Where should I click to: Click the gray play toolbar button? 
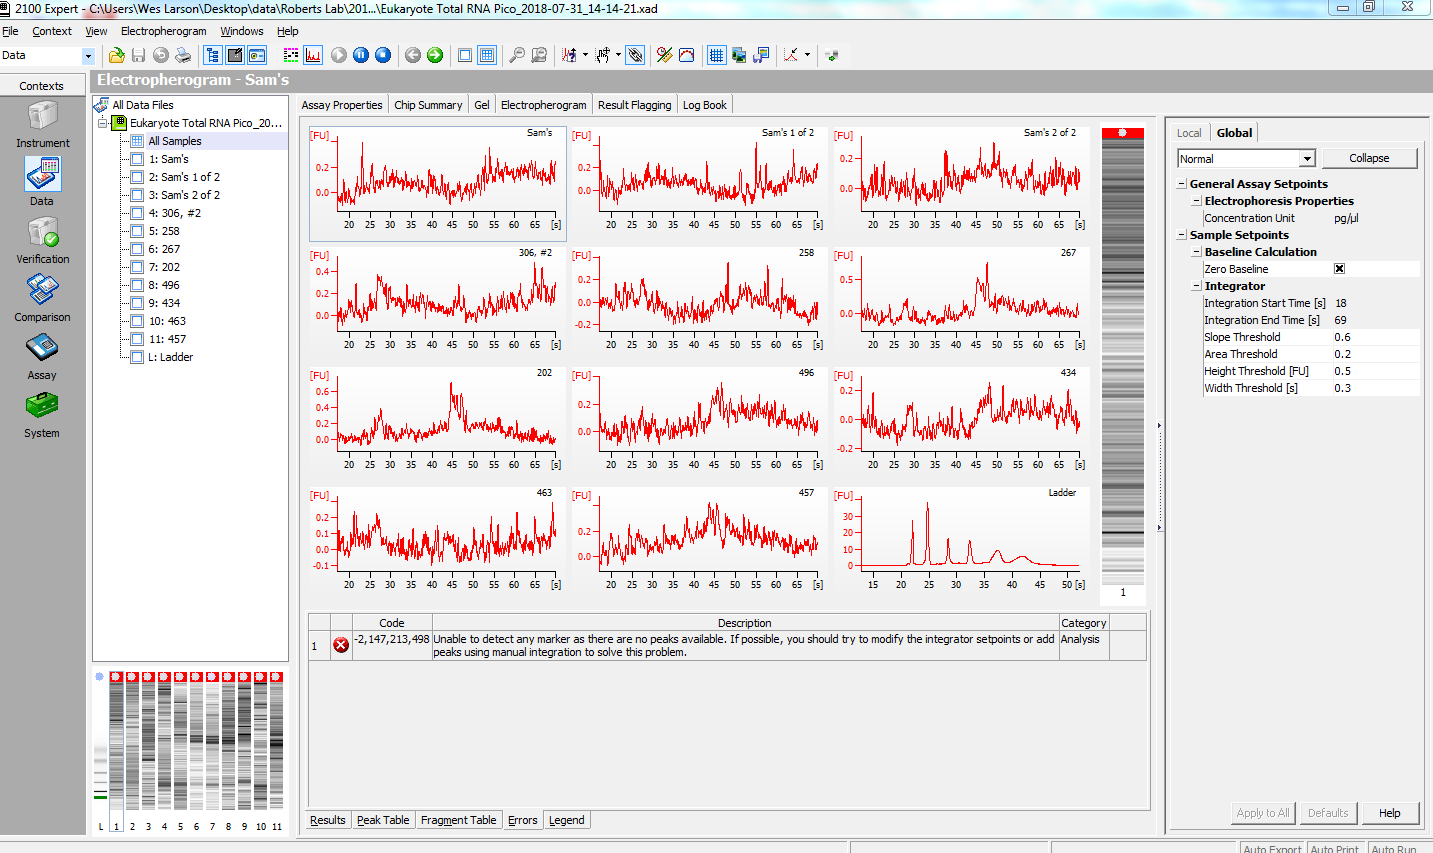339,55
